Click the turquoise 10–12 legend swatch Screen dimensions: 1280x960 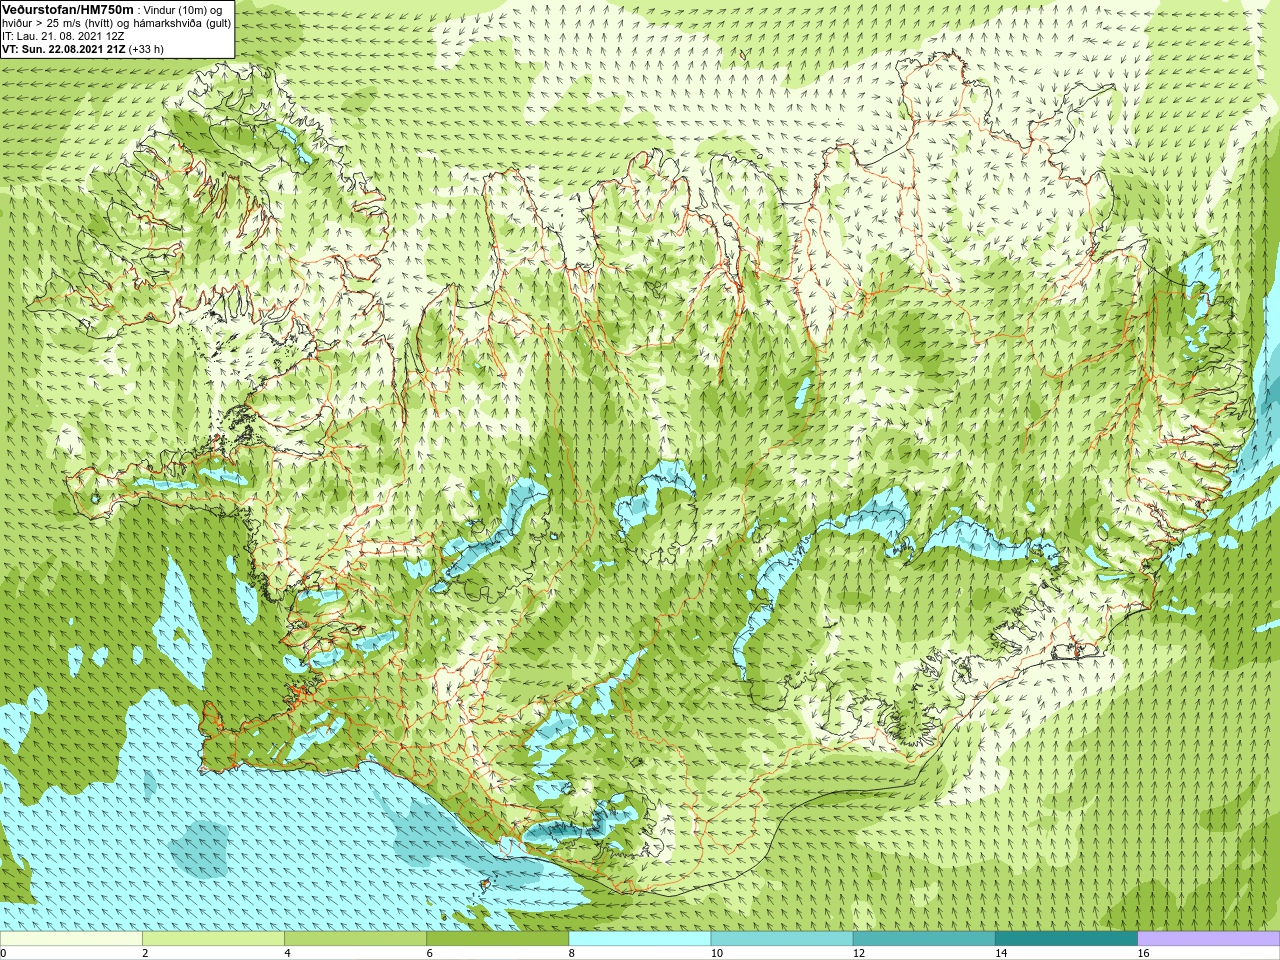point(782,939)
